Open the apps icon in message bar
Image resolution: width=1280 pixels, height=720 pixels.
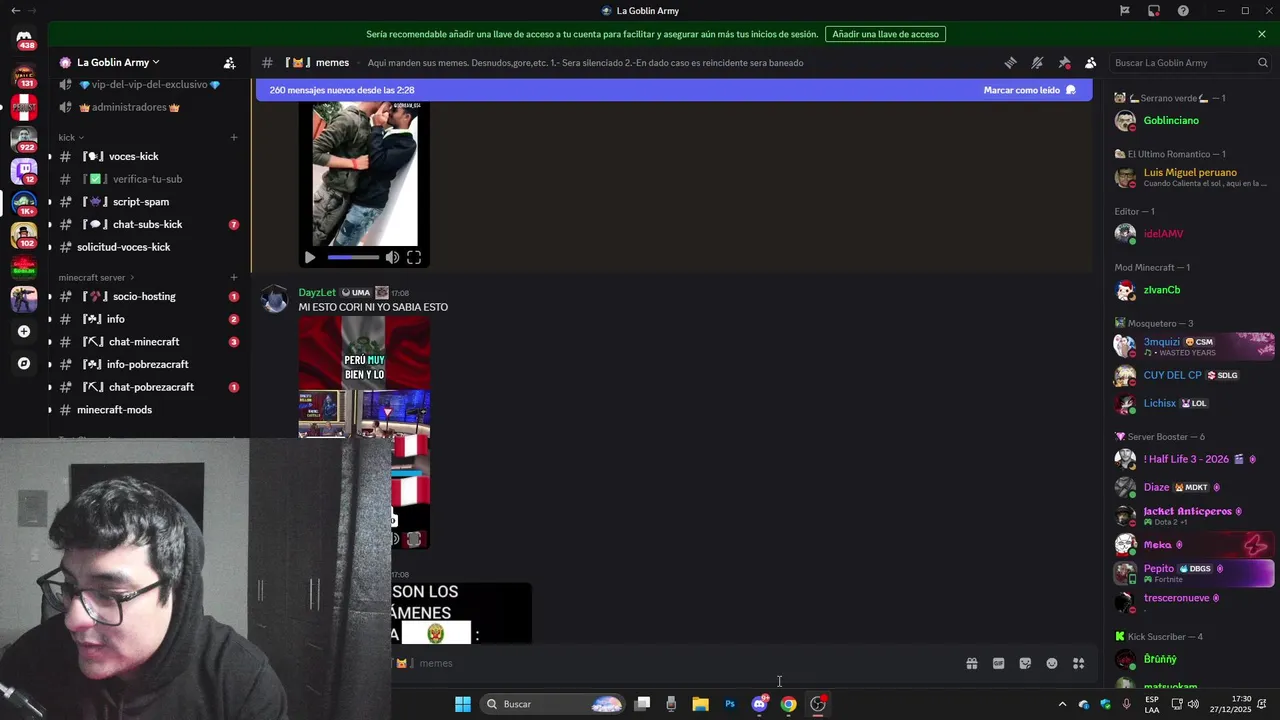[x=1079, y=663]
